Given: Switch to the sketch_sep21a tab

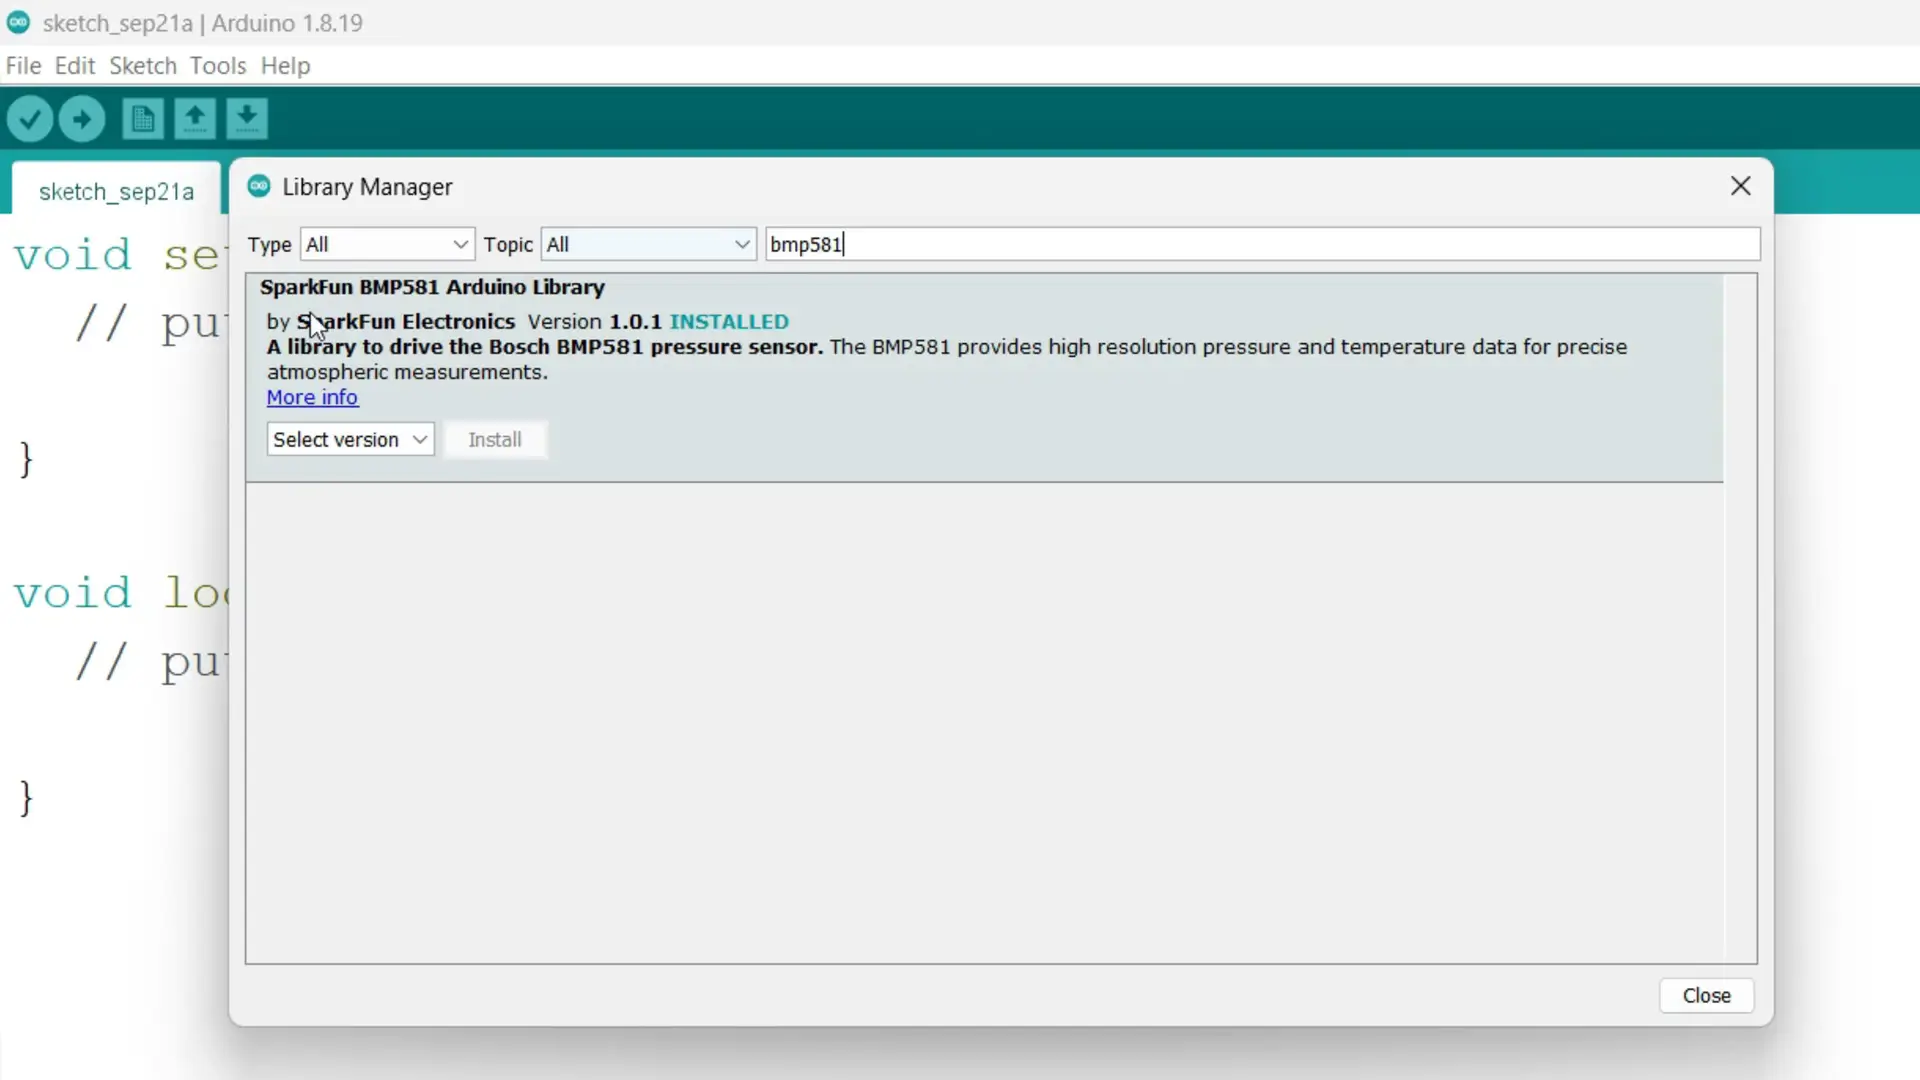Looking at the screenshot, I should (x=116, y=191).
